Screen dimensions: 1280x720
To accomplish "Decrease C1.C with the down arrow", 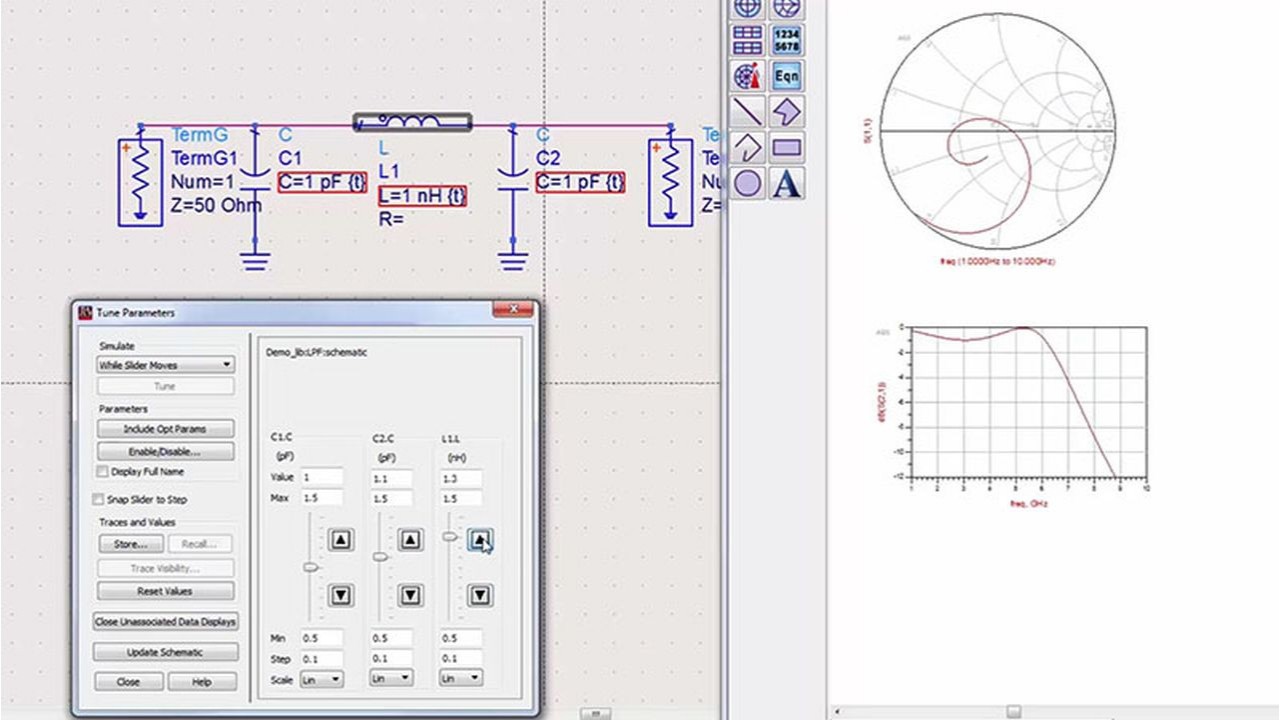I will [x=341, y=596].
